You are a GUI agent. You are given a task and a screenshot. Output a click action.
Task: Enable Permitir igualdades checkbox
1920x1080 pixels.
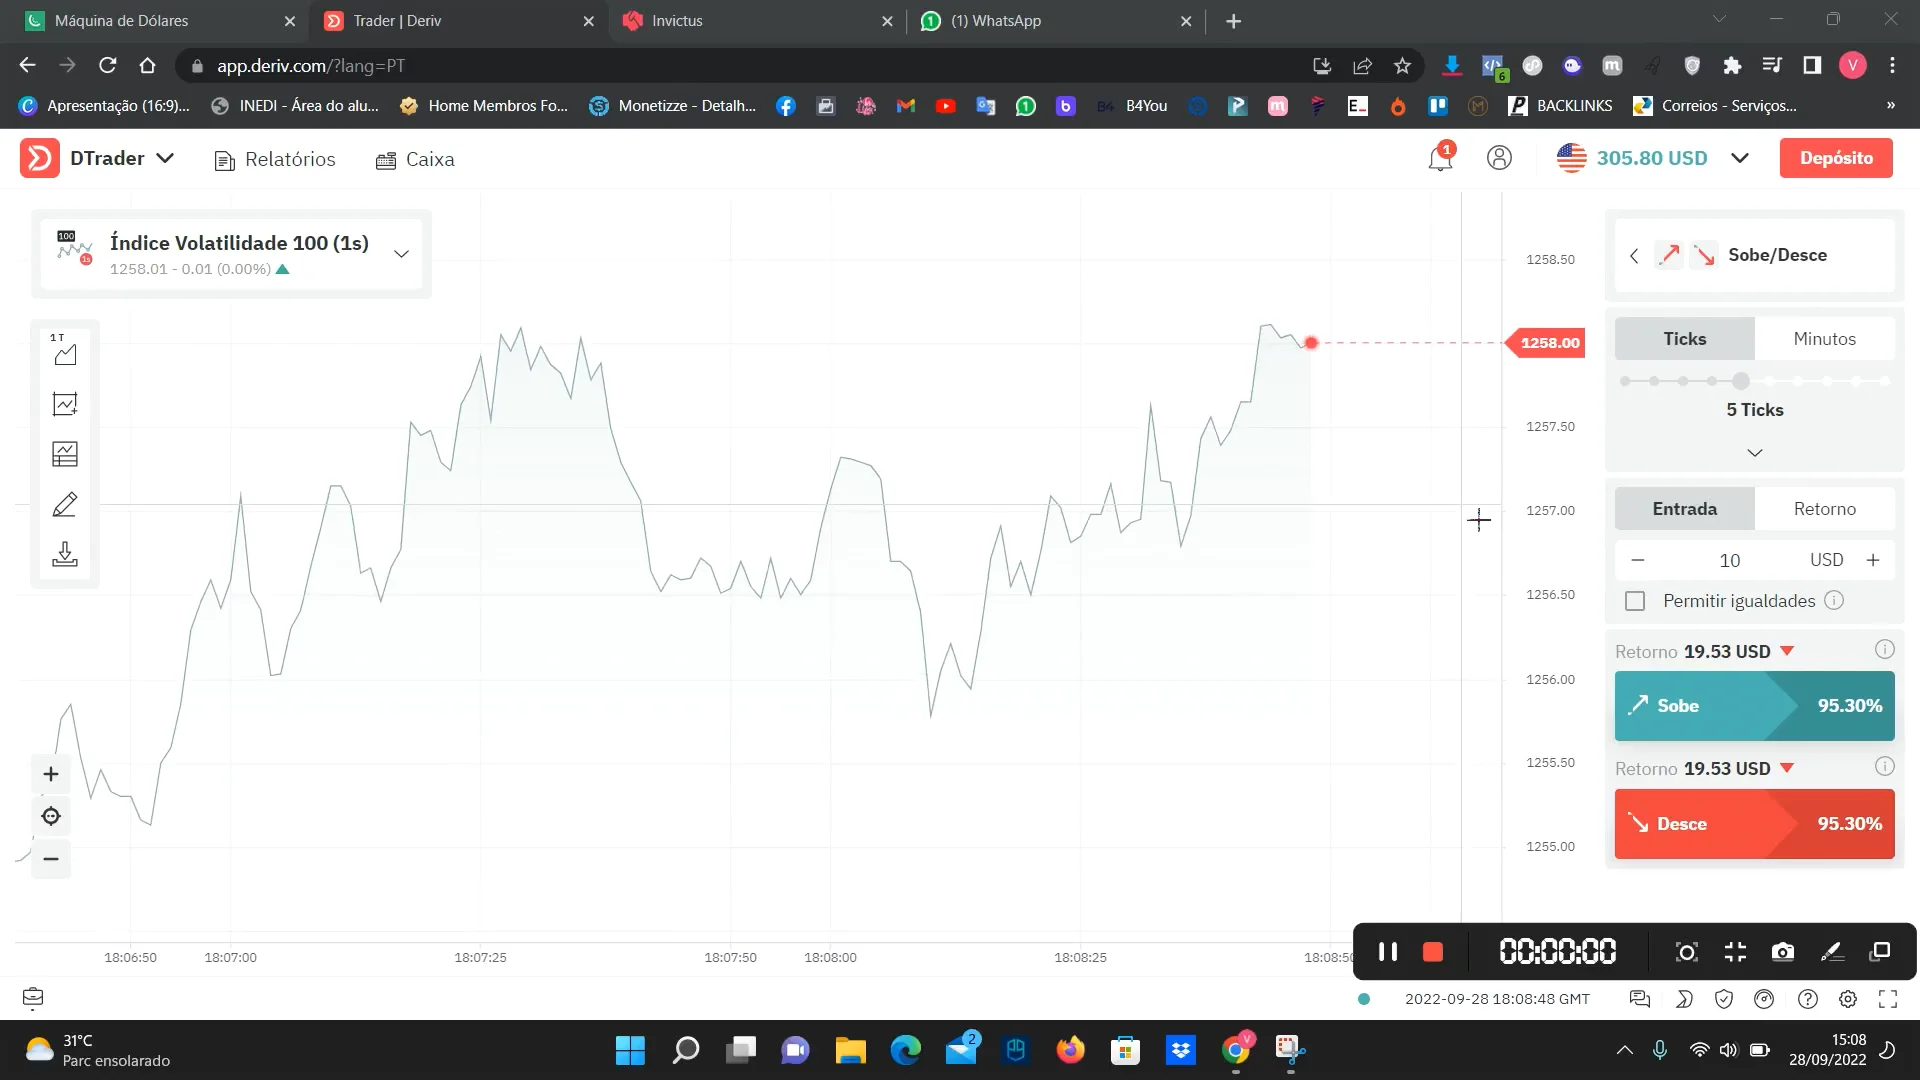coord(1635,601)
